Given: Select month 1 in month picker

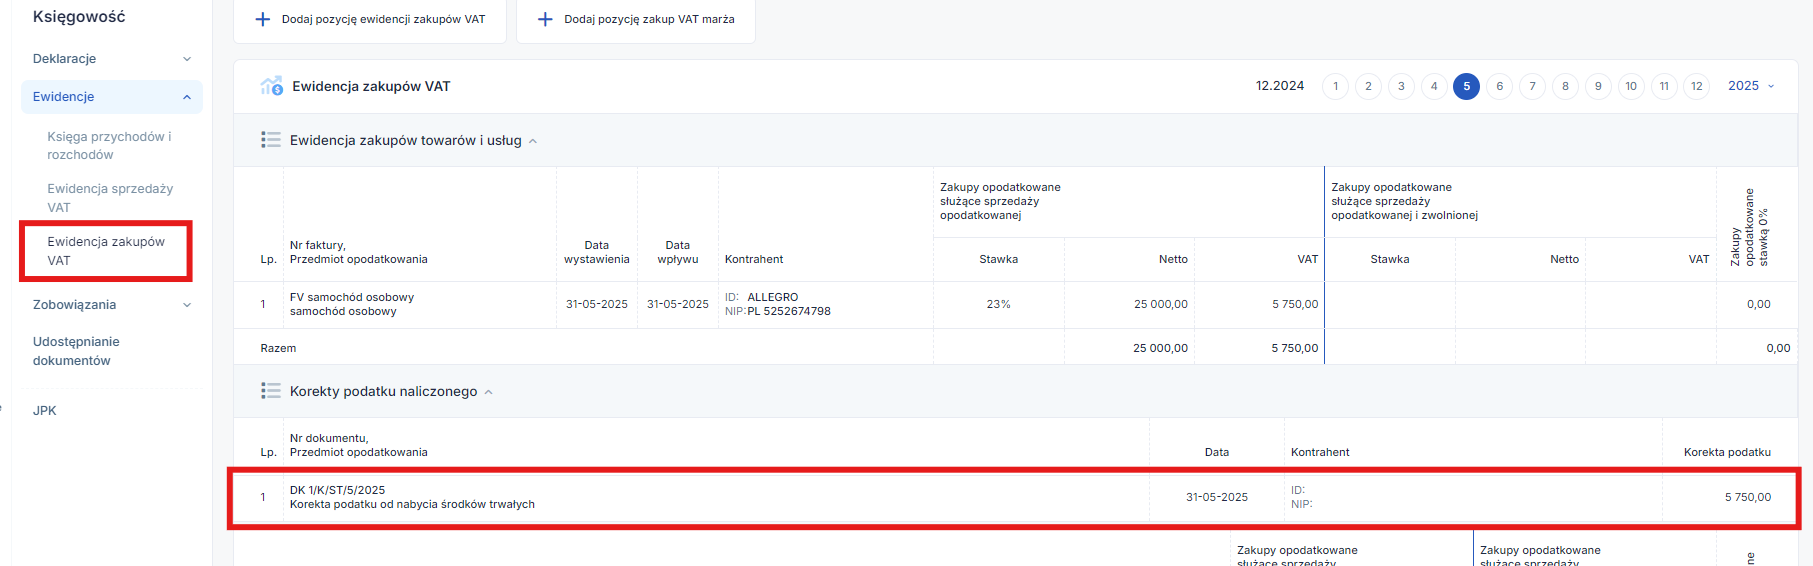Looking at the screenshot, I should coord(1335,86).
